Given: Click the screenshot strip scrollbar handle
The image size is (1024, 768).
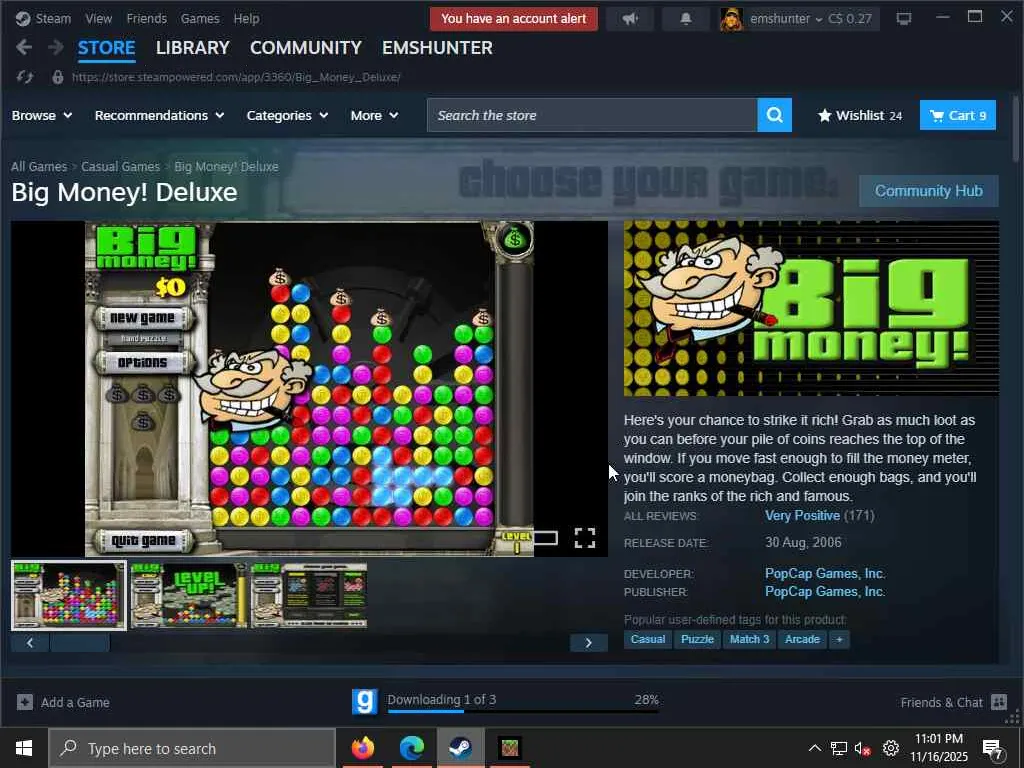Looking at the screenshot, I should coord(80,643).
